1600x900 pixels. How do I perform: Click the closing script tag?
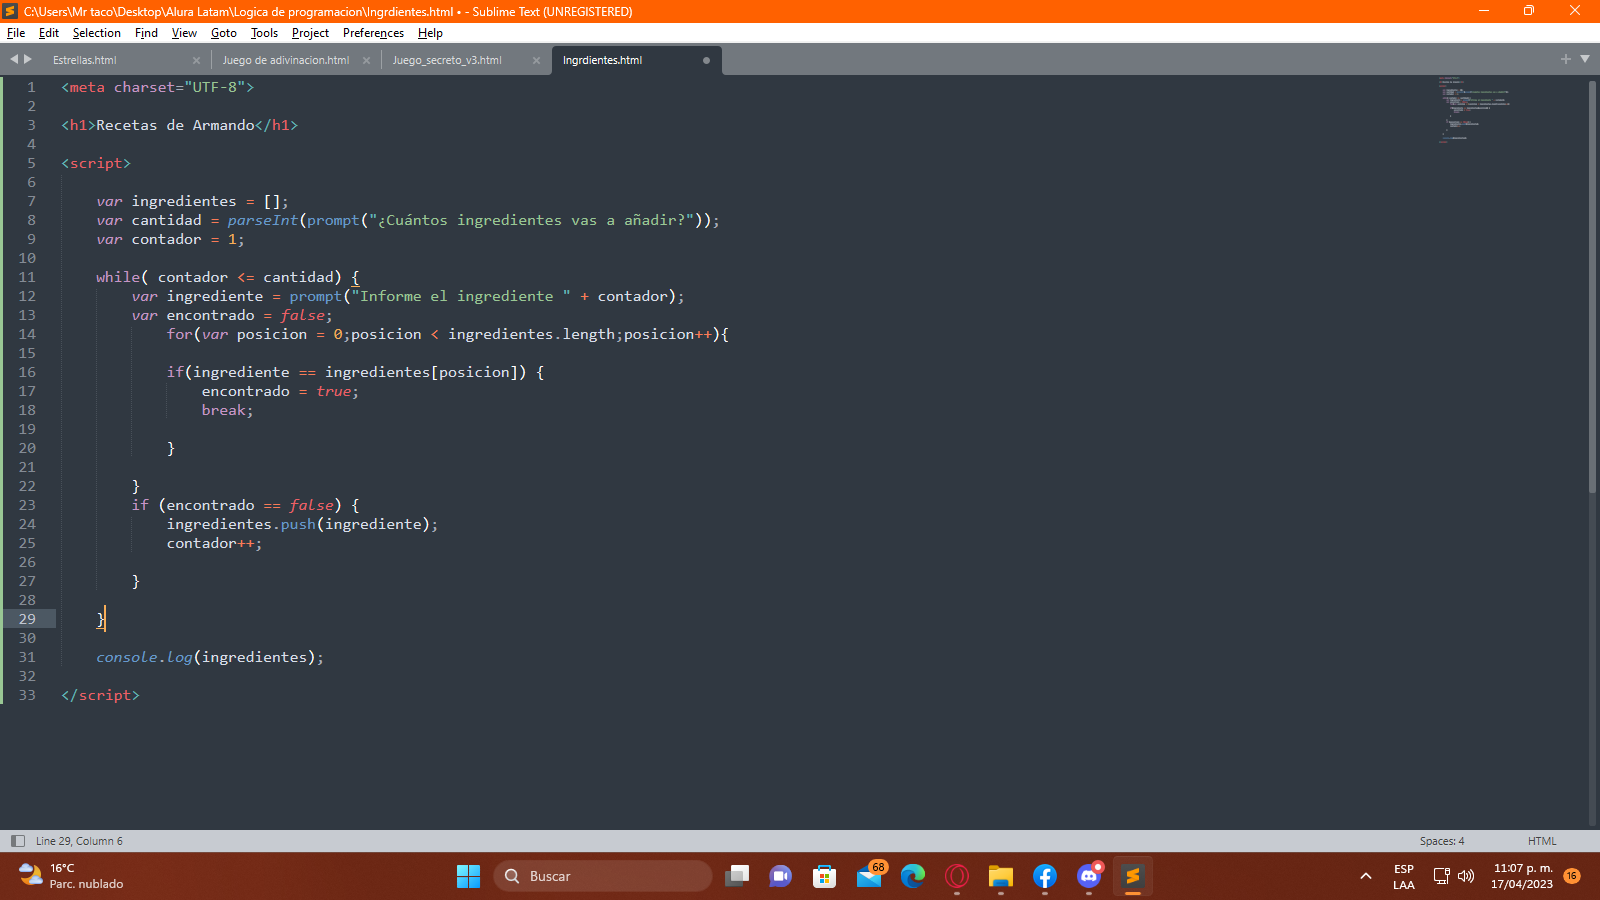tap(100, 695)
